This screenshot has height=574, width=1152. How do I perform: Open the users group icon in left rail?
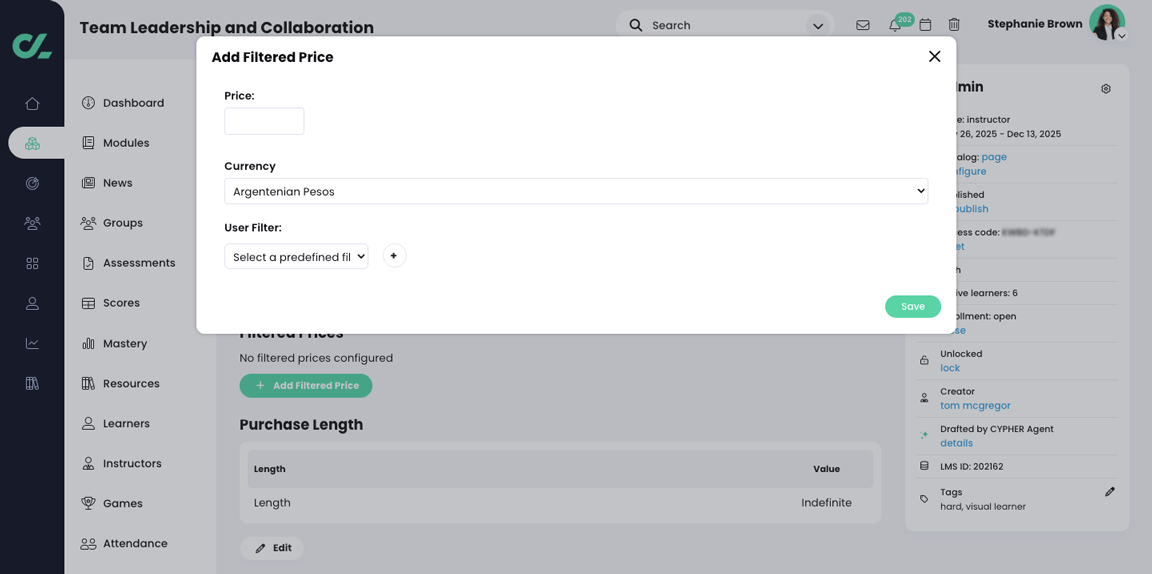click(x=32, y=223)
